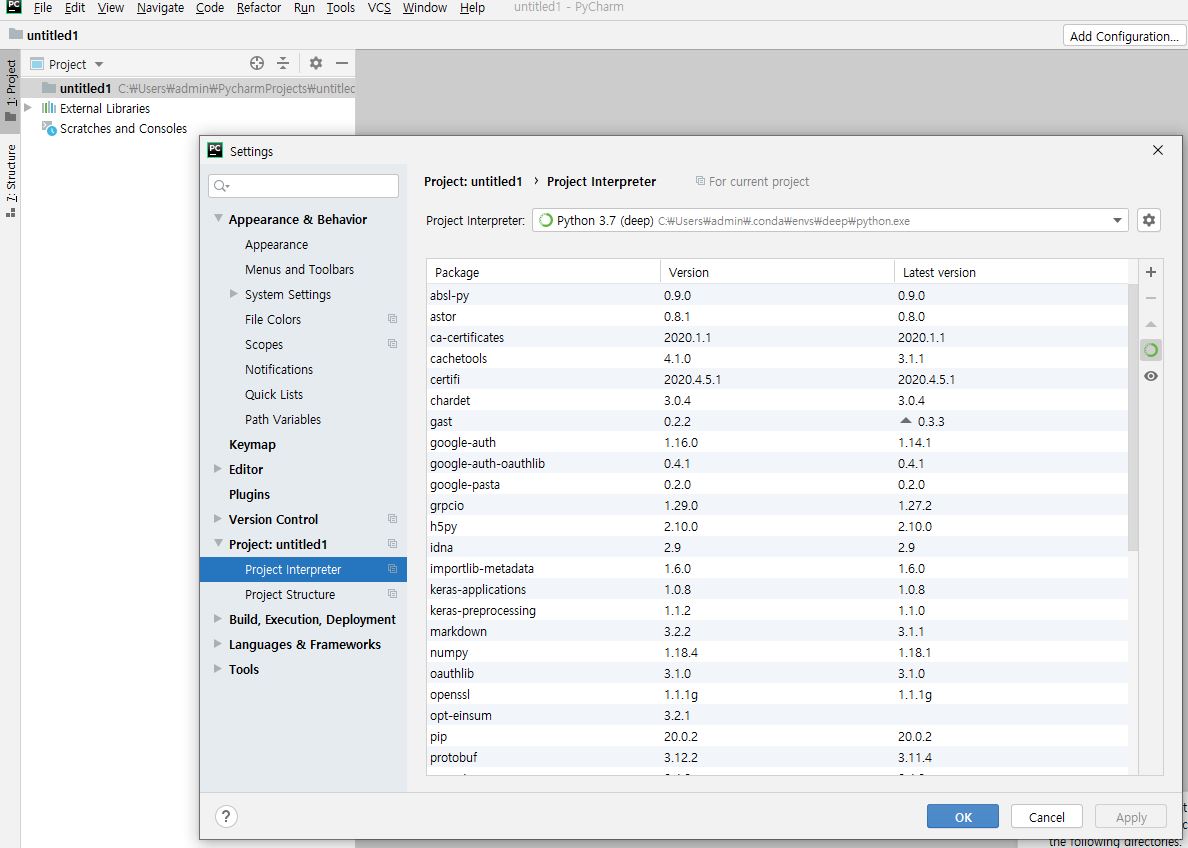Click the Settings help question mark

point(226,816)
